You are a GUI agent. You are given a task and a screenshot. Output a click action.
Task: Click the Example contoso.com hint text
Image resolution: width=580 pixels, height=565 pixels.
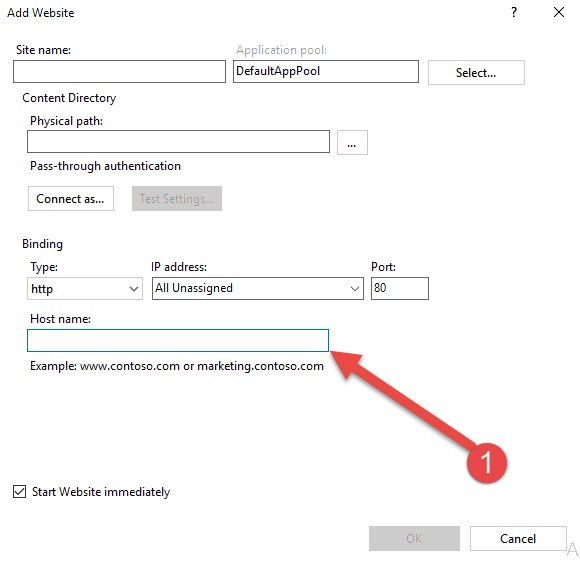pyautogui.click(x=177, y=366)
